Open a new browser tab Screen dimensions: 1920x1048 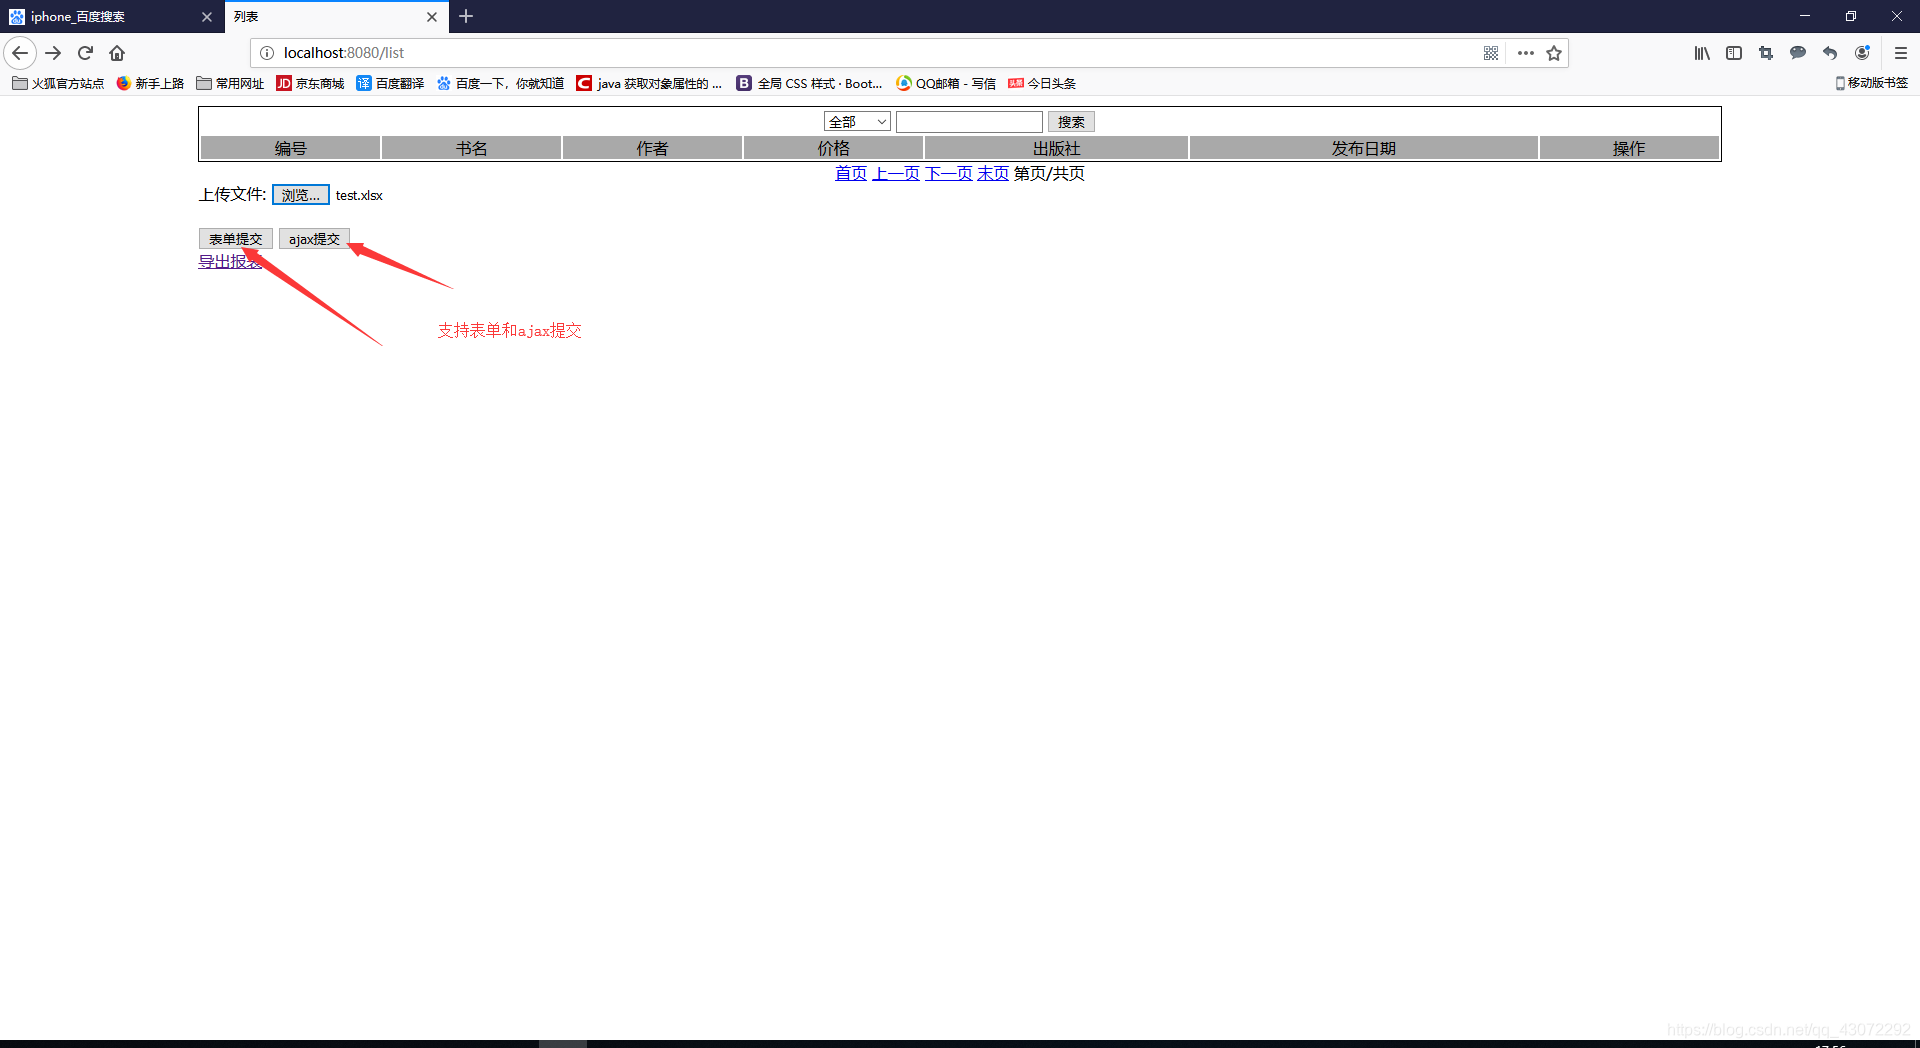[466, 16]
